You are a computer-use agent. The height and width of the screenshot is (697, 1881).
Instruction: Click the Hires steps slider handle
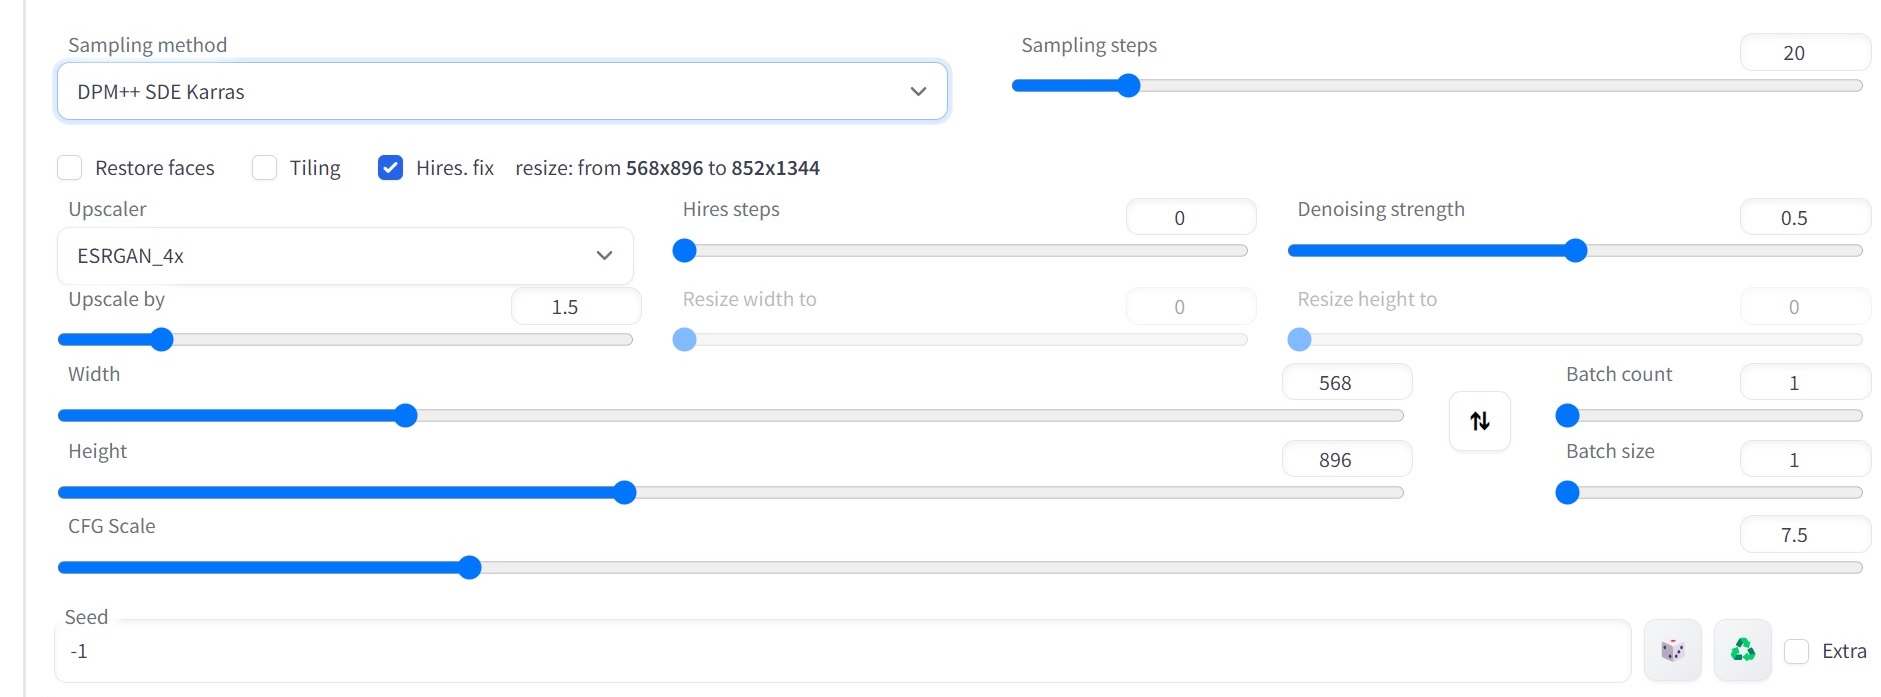coord(684,251)
